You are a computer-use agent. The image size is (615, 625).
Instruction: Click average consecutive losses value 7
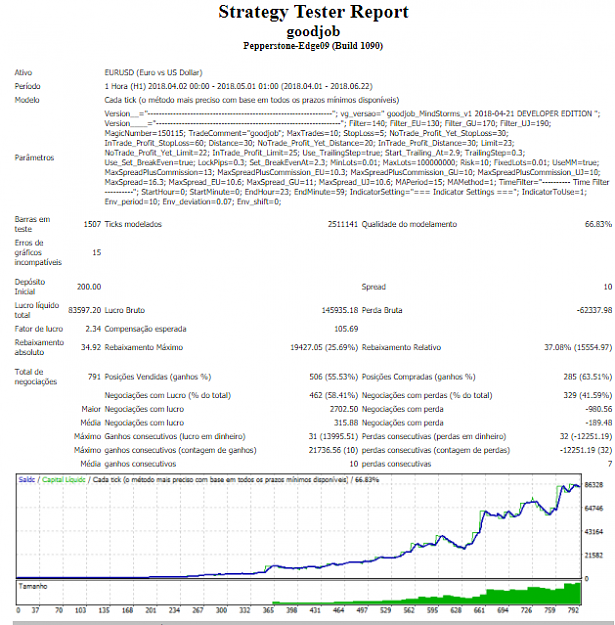pyautogui.click(x=609, y=464)
